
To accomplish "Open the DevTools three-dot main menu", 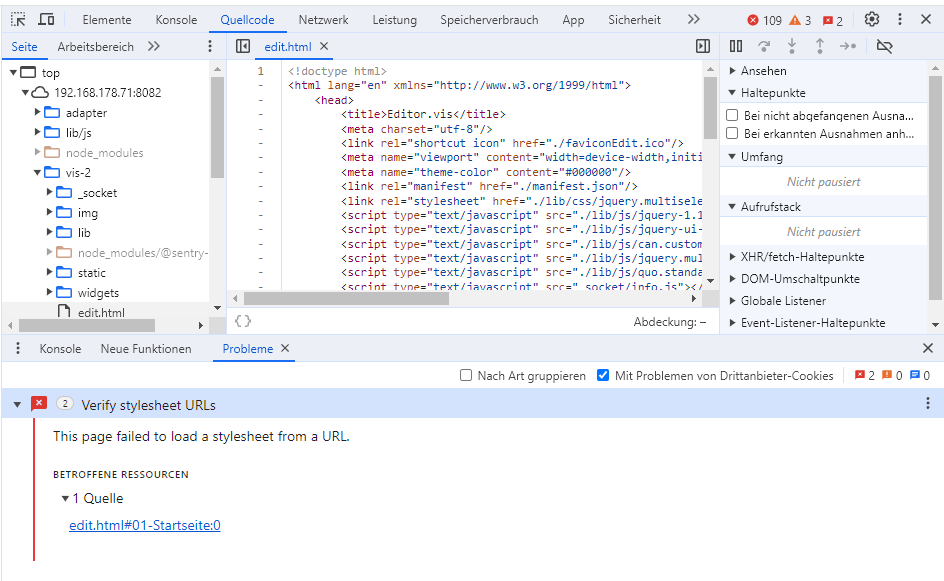I will point(900,19).
